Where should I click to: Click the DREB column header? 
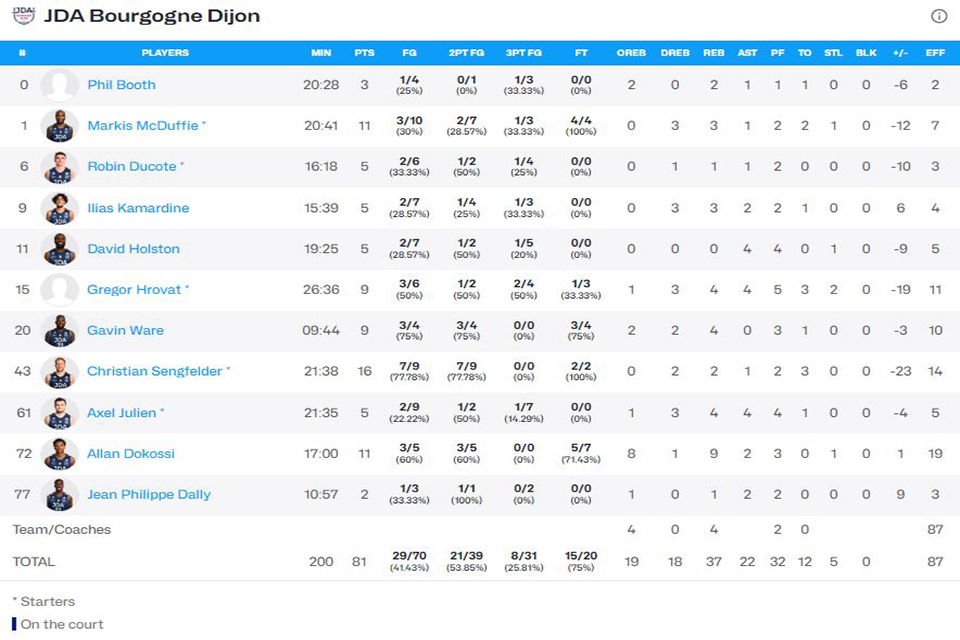click(x=675, y=53)
